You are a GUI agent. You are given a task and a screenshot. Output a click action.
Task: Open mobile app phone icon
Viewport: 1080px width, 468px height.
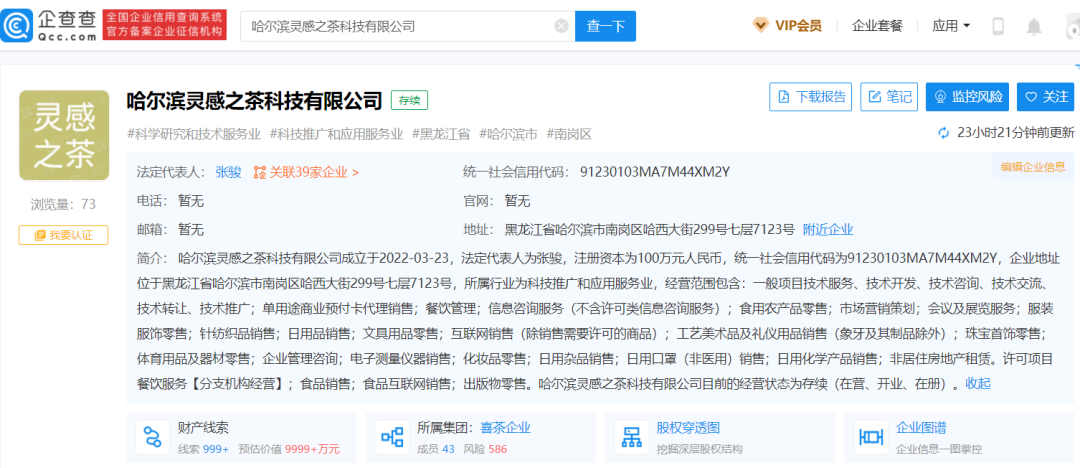[998, 26]
